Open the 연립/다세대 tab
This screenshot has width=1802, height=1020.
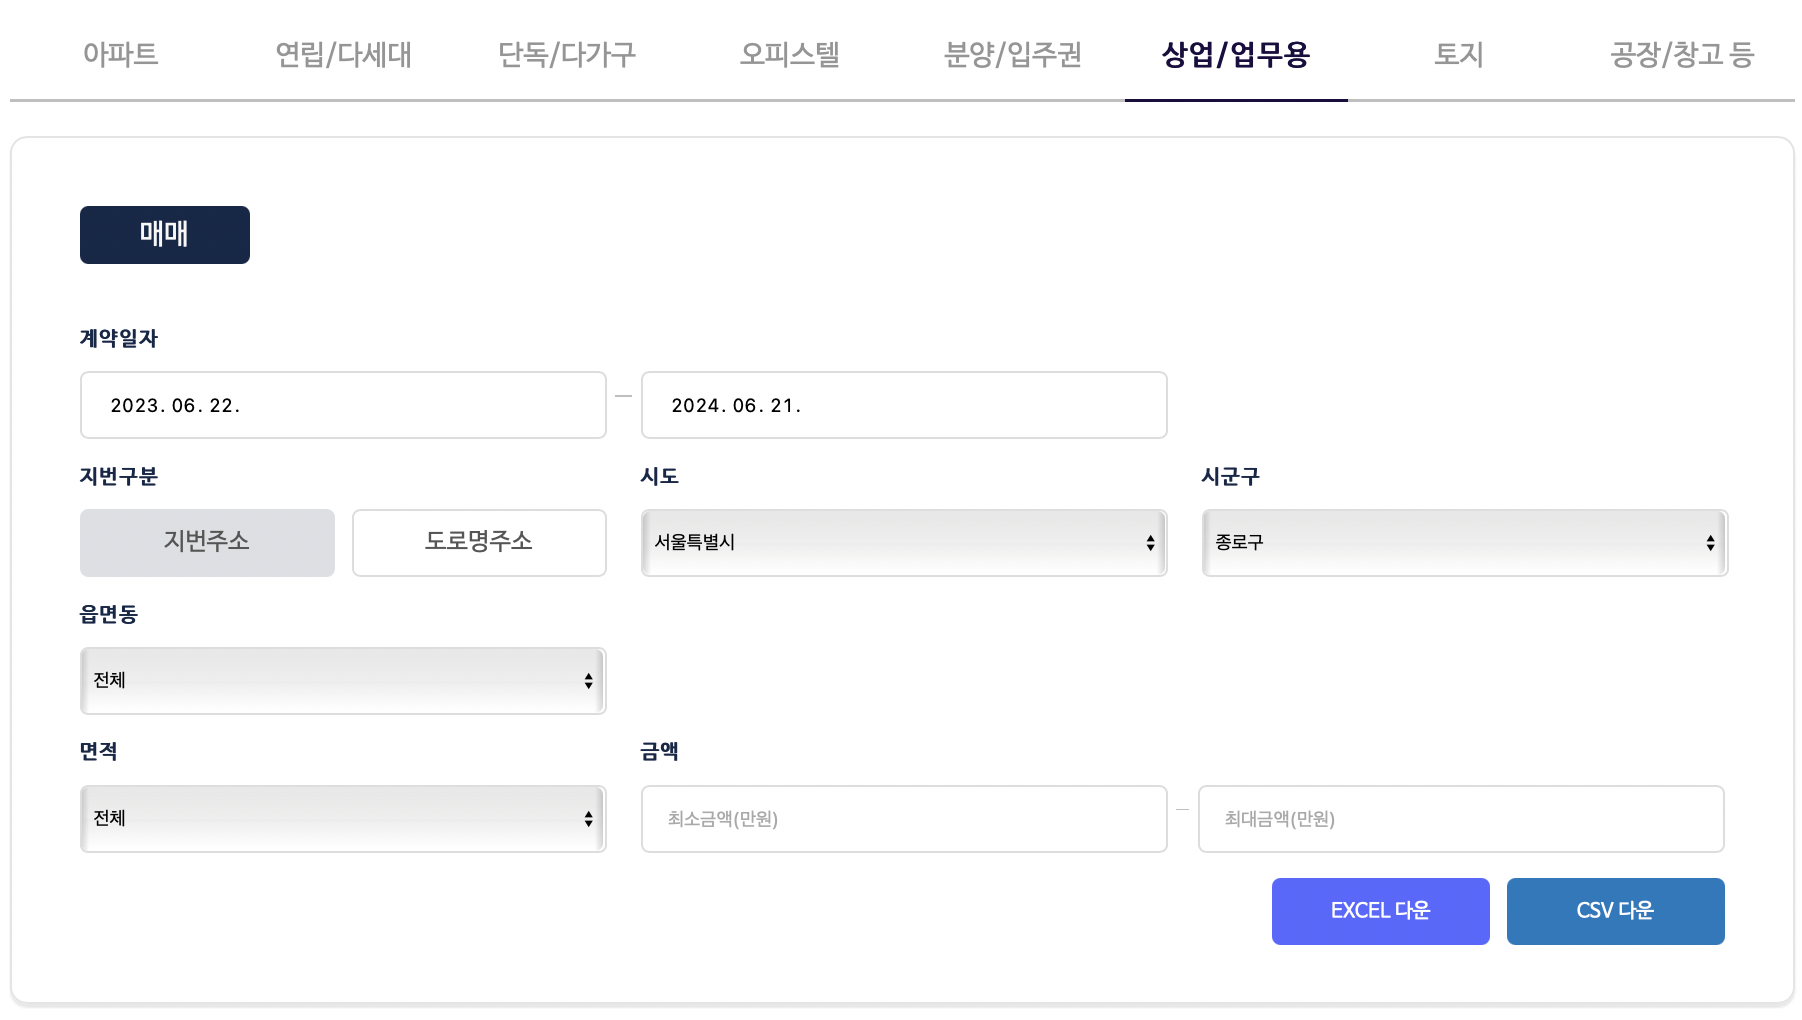(x=344, y=55)
